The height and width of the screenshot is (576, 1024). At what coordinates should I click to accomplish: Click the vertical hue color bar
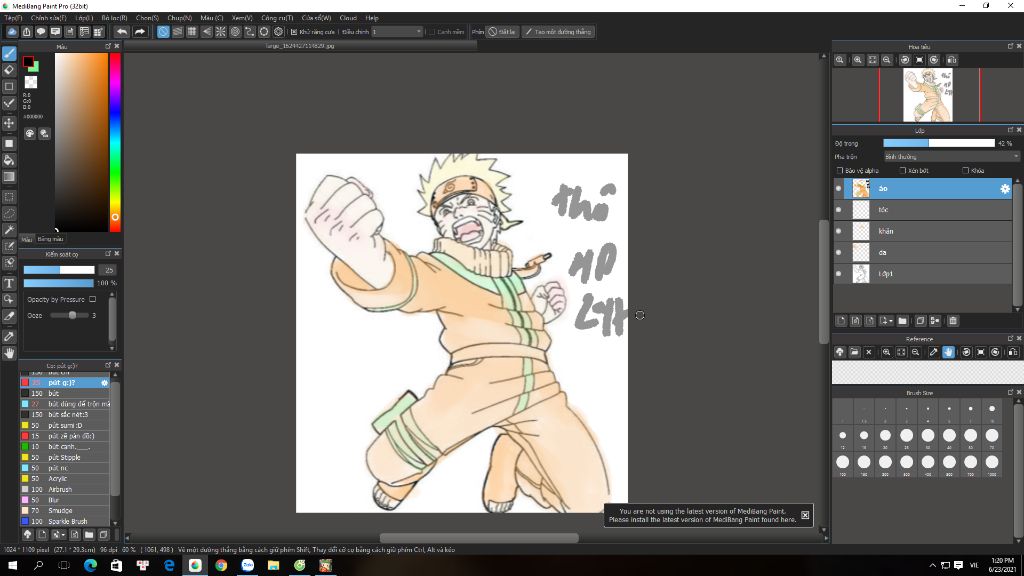(x=115, y=142)
